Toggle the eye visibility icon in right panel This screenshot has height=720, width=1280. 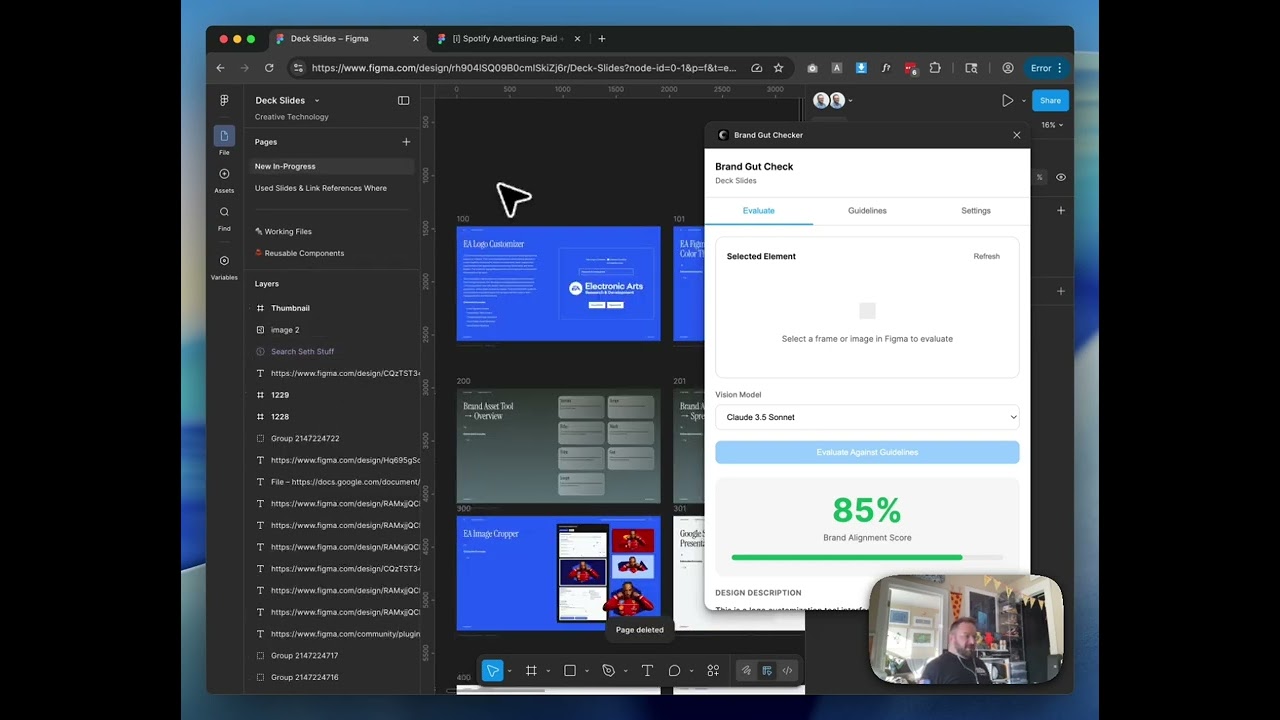tap(1061, 177)
